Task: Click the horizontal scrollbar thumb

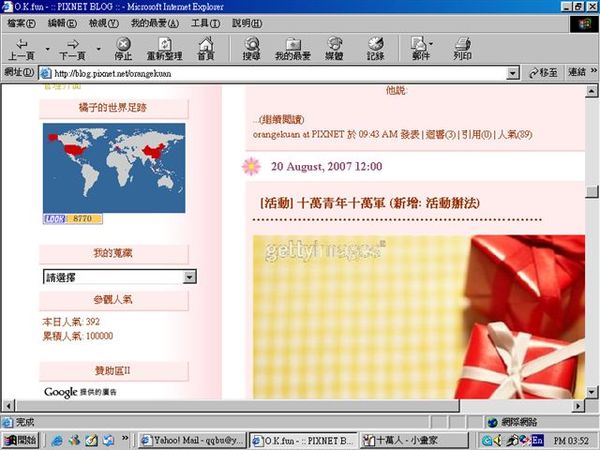Action: [x=237, y=406]
